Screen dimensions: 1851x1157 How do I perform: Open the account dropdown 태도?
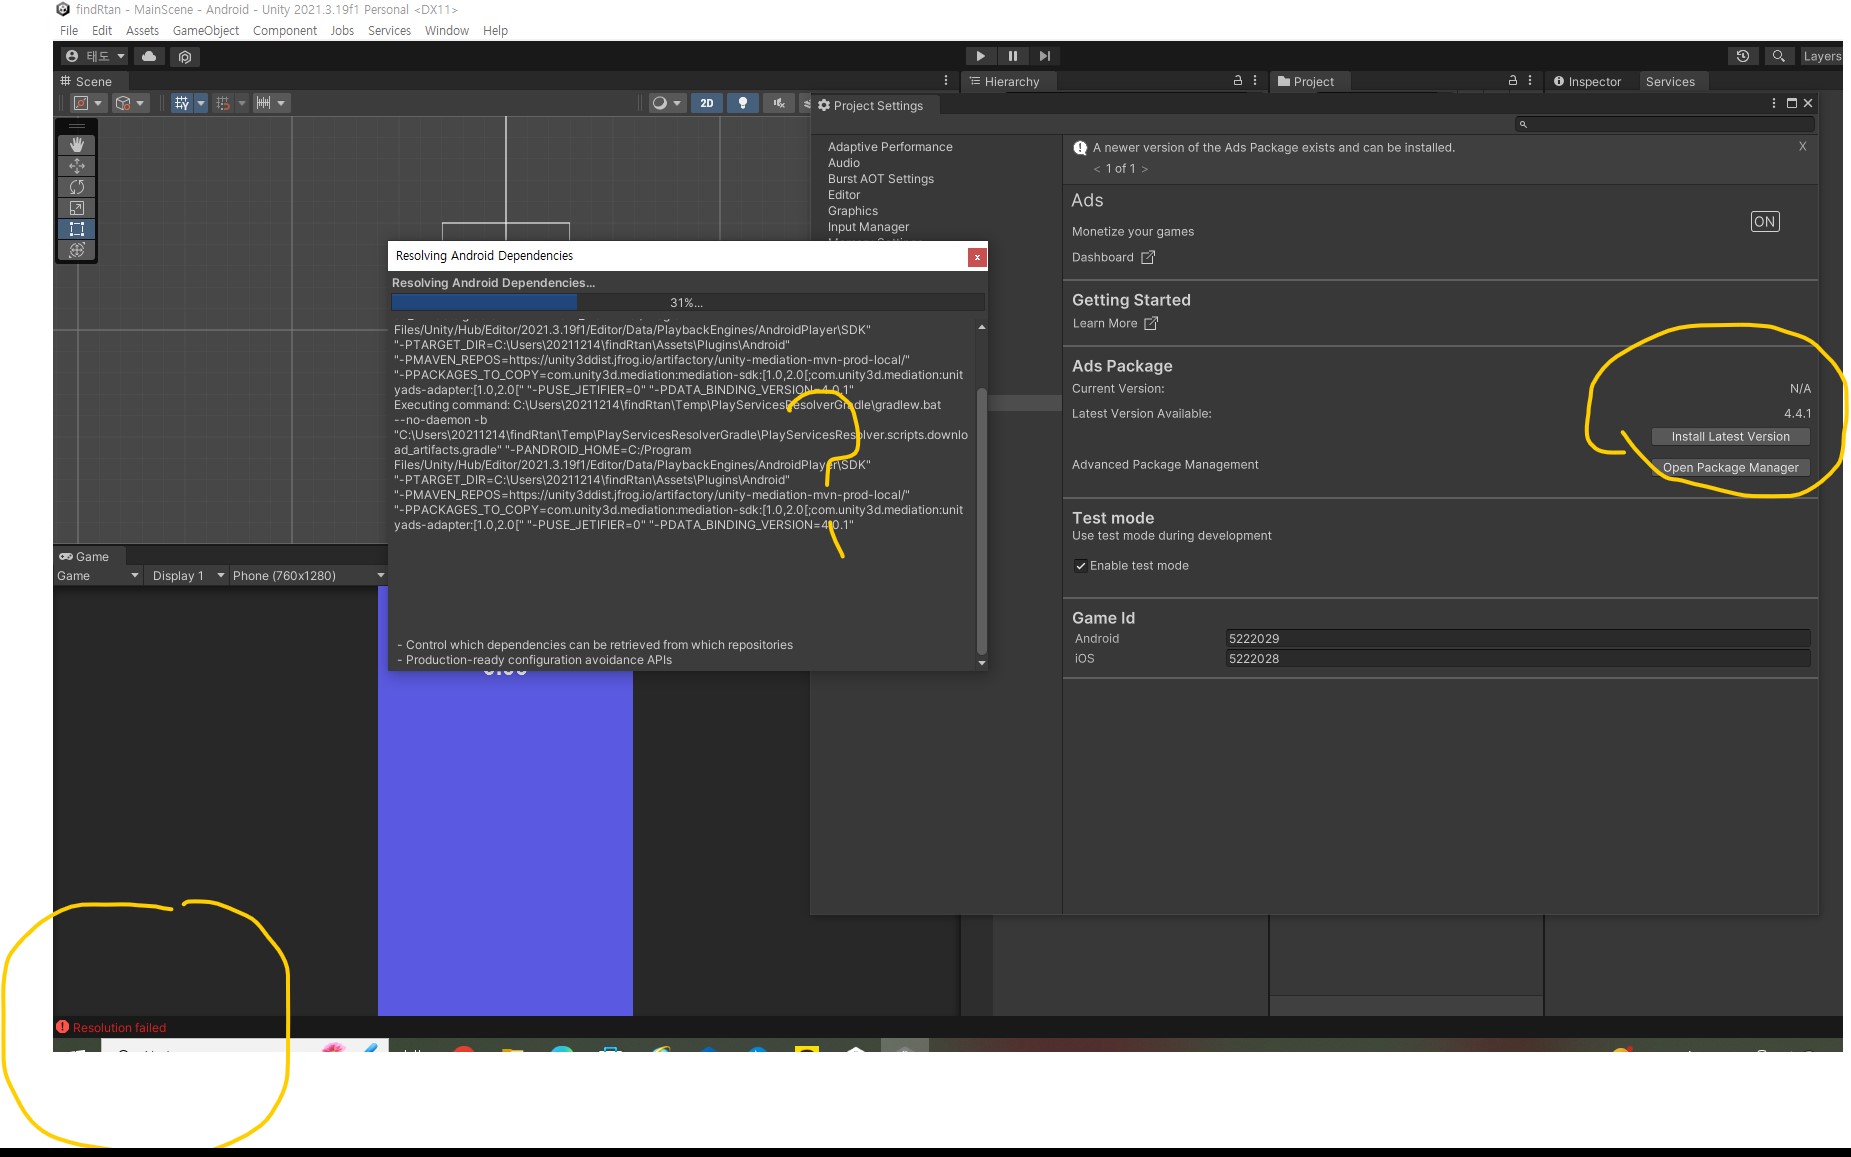pyautogui.click(x=95, y=56)
